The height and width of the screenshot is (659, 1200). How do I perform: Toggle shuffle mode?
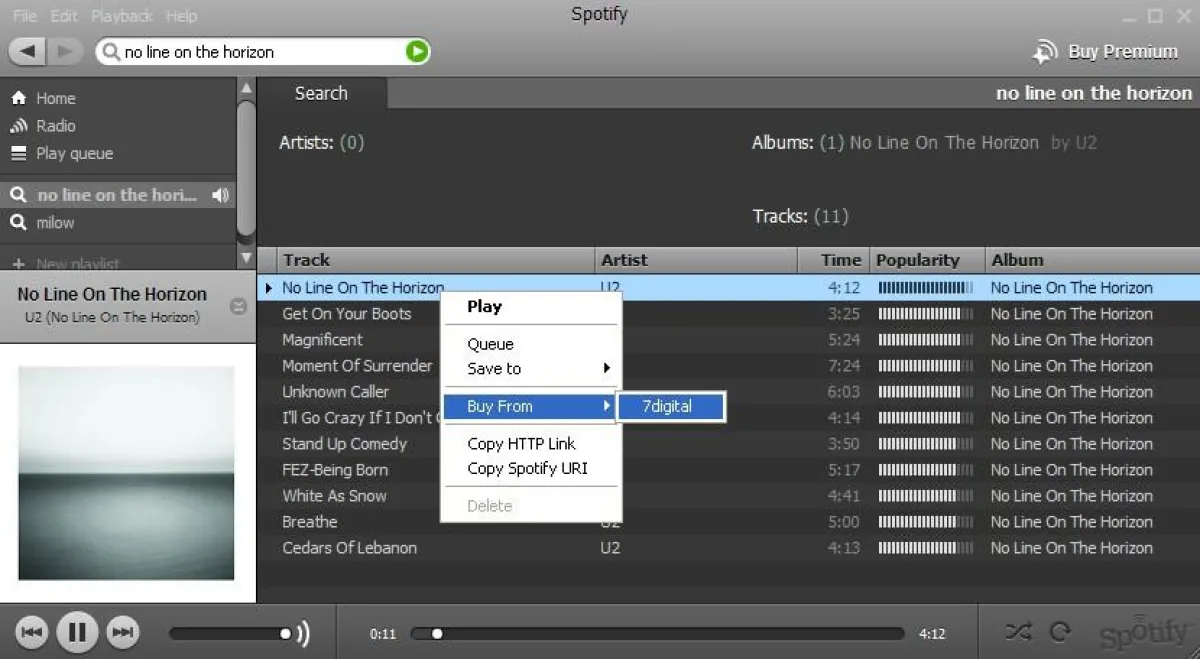click(x=1018, y=632)
